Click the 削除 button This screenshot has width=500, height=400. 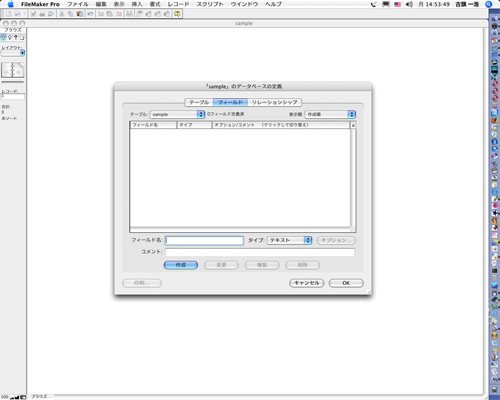pyautogui.click(x=303, y=265)
